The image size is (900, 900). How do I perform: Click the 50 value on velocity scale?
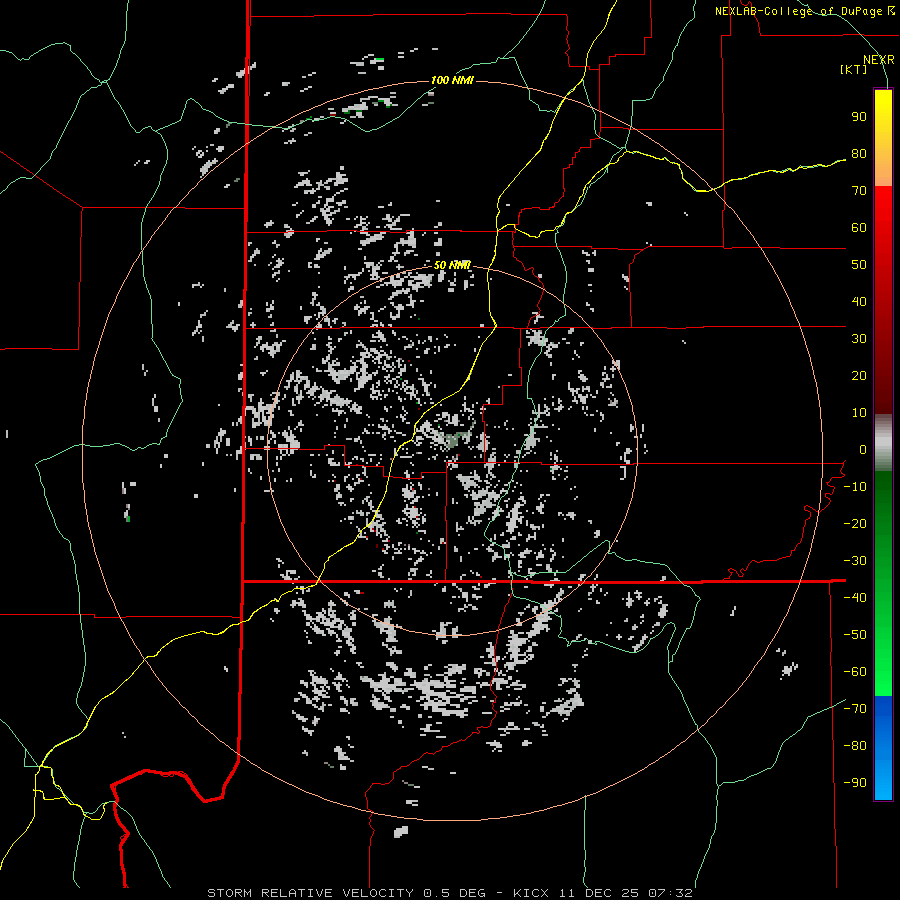tap(859, 265)
